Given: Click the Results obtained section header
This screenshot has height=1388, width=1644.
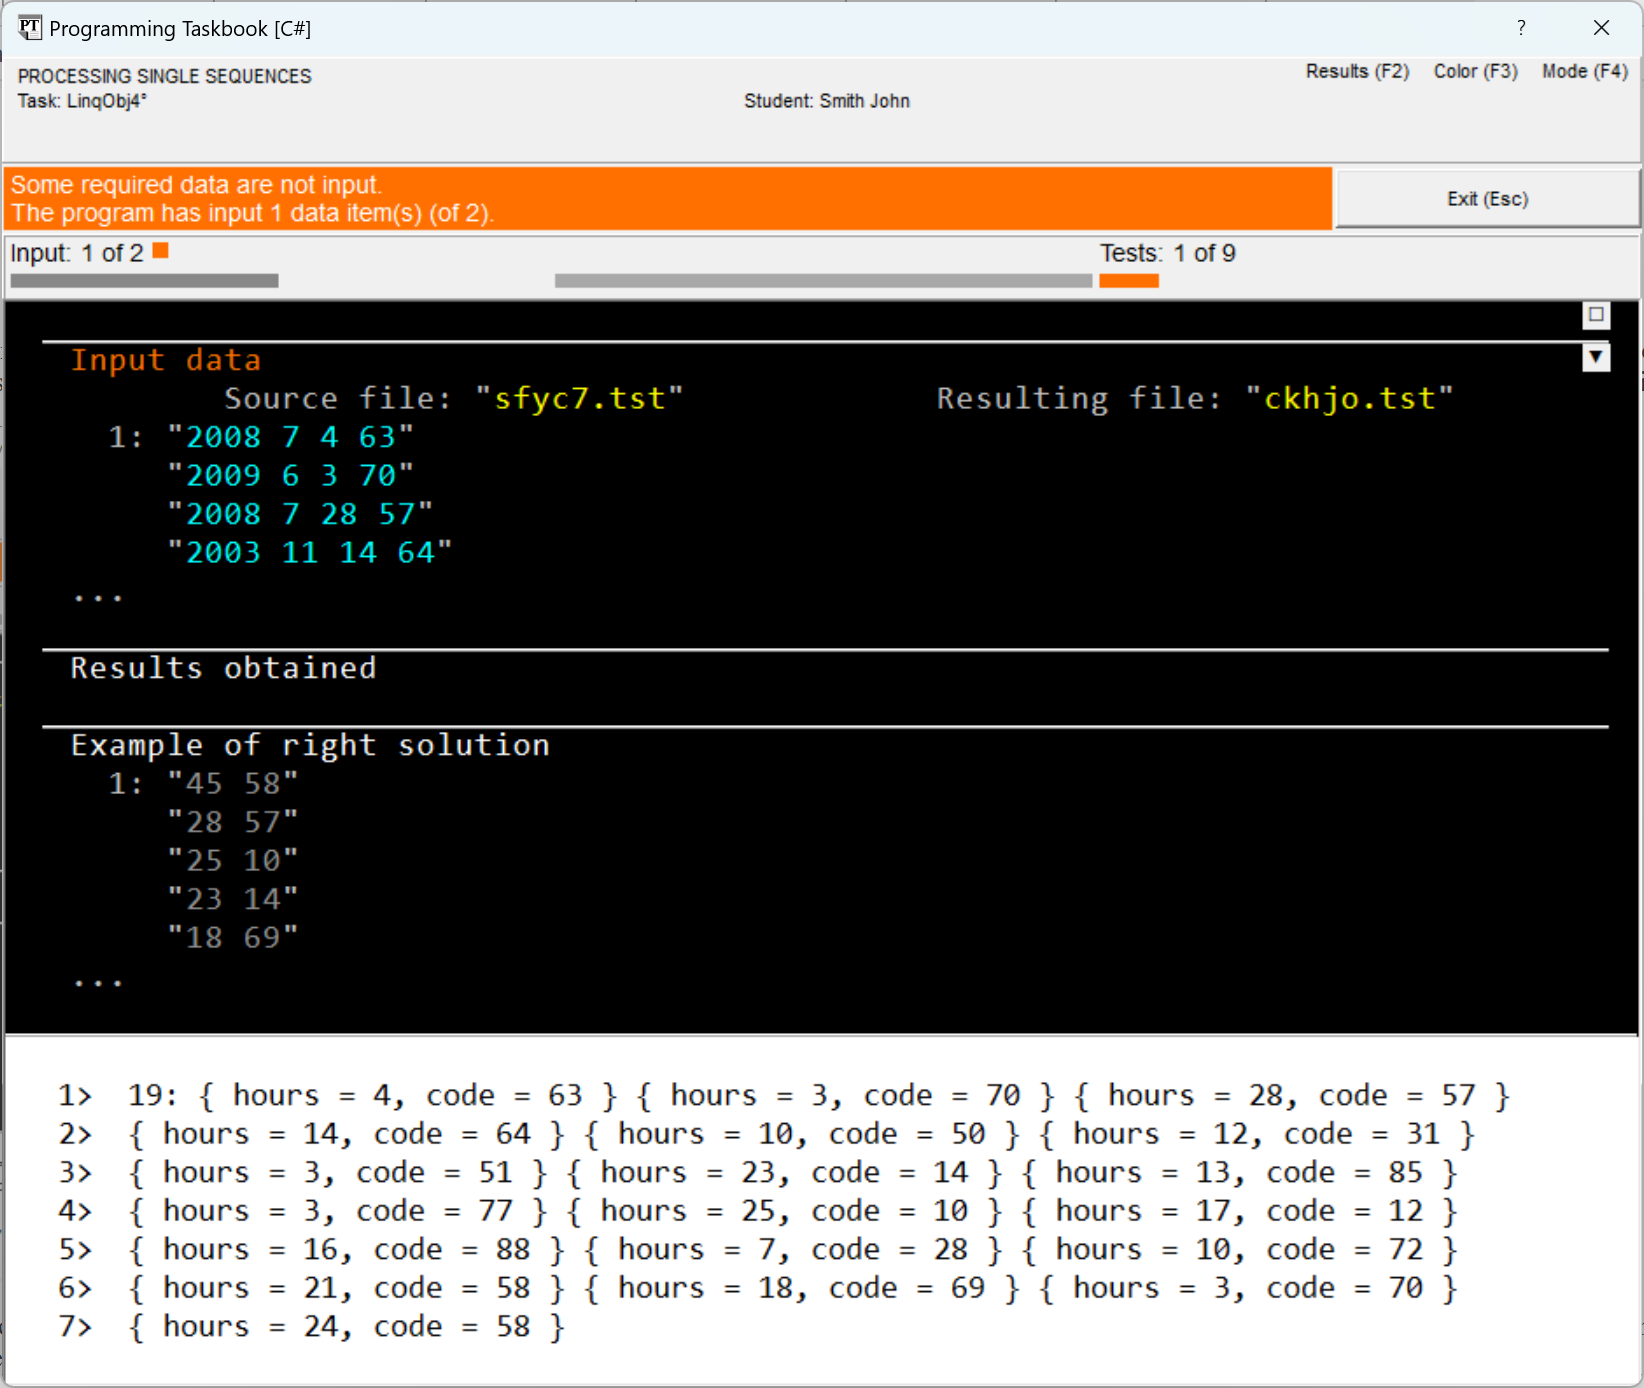Looking at the screenshot, I should pyautogui.click(x=223, y=668).
